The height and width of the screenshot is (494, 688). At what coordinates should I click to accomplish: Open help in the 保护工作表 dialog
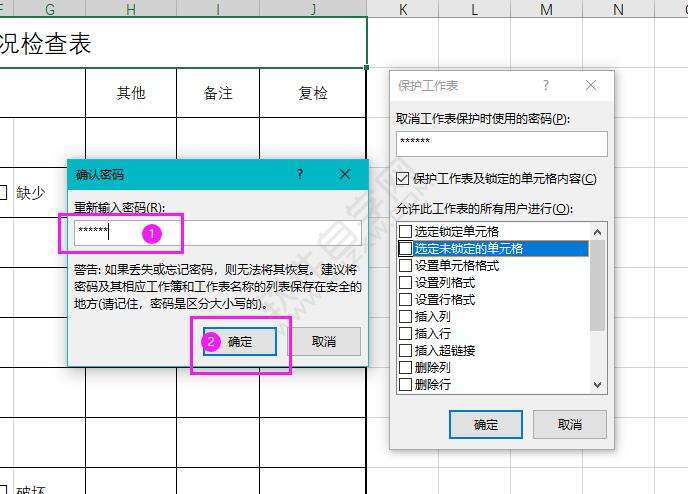(x=546, y=85)
